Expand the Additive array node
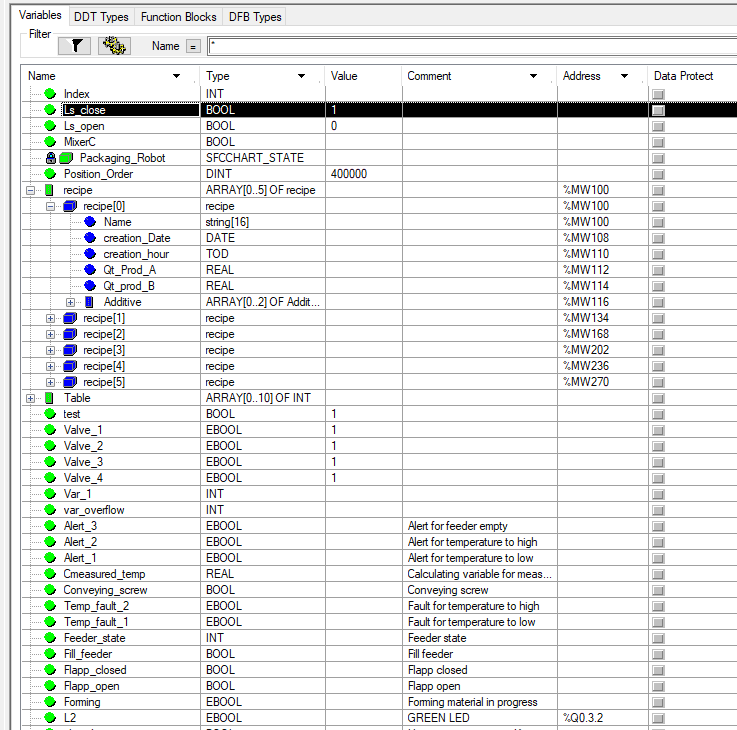 [71, 302]
